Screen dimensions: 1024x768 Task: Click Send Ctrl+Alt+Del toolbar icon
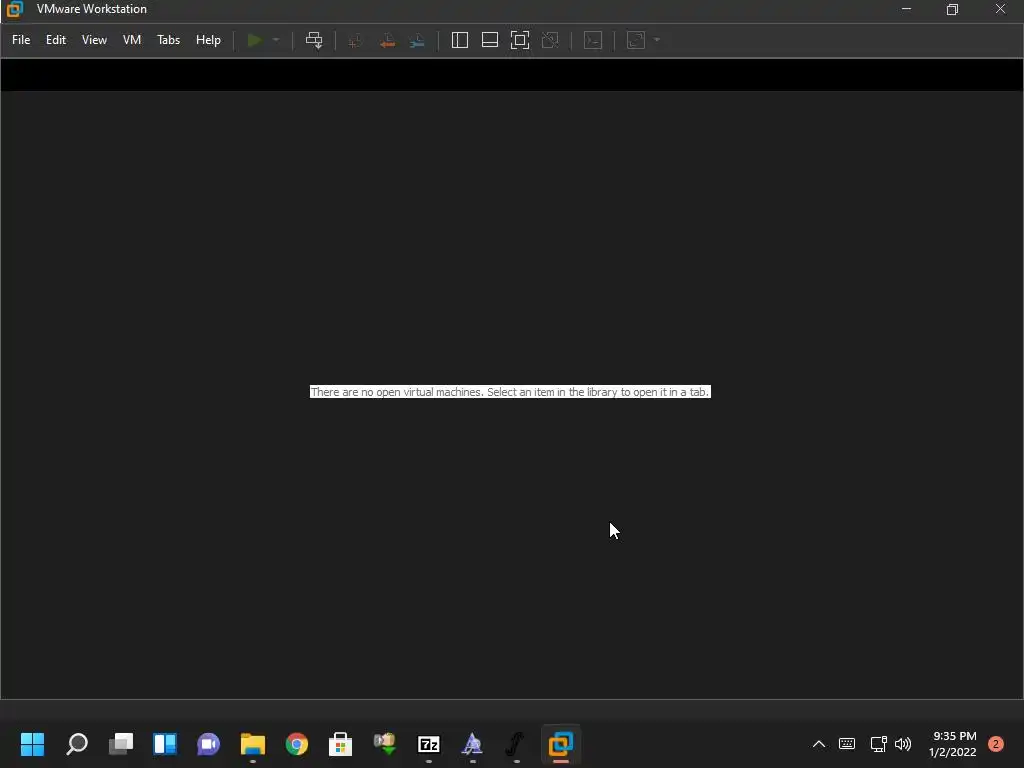coord(314,40)
